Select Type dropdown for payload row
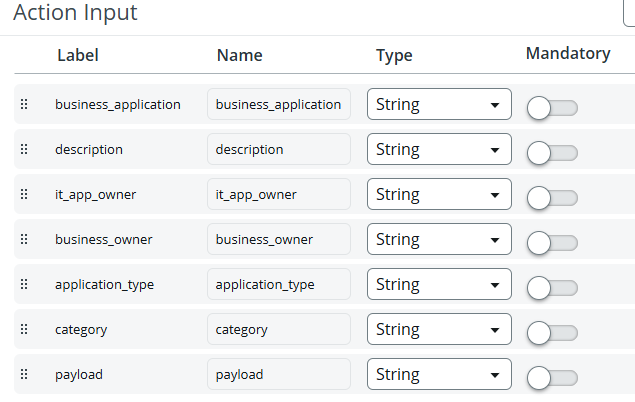 [439, 375]
